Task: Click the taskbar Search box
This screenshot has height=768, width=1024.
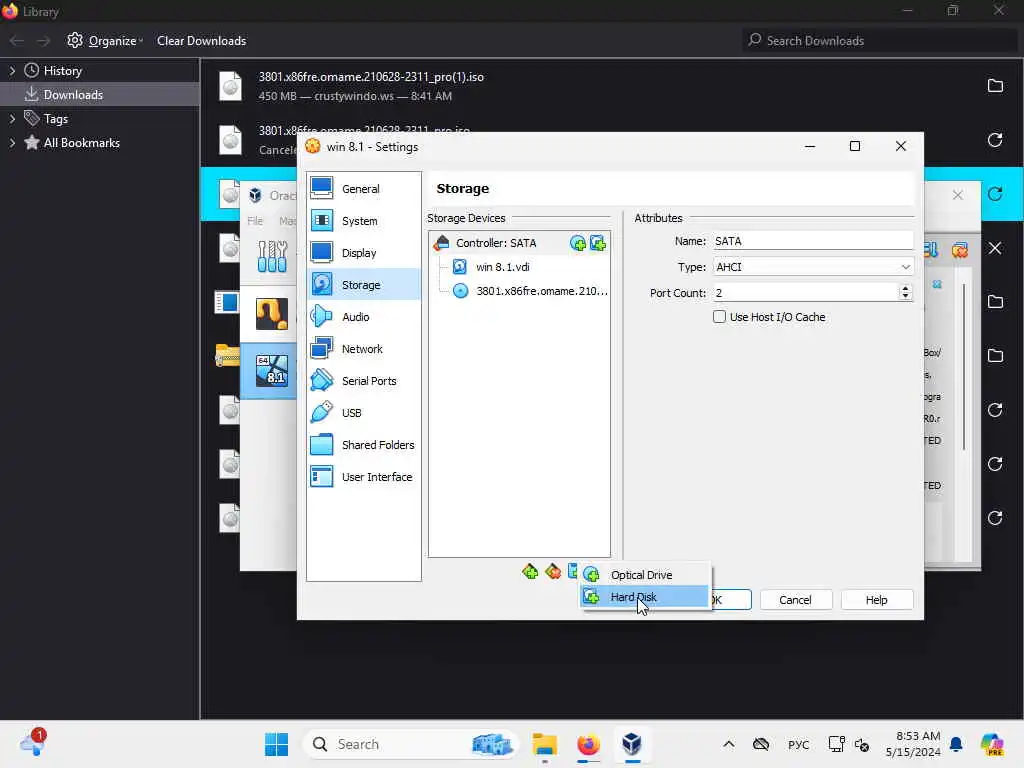Action: (x=411, y=744)
